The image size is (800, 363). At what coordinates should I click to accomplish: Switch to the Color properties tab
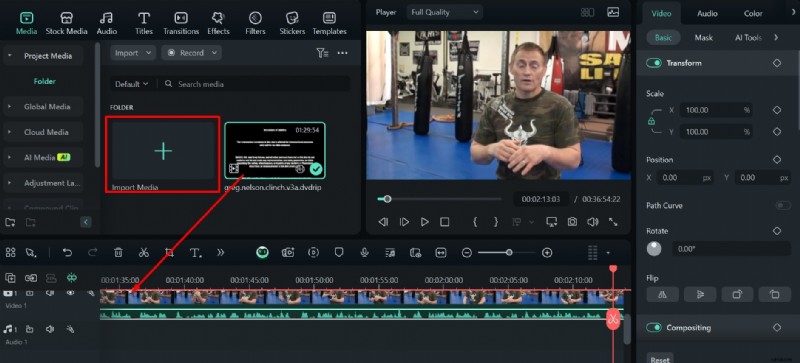753,14
